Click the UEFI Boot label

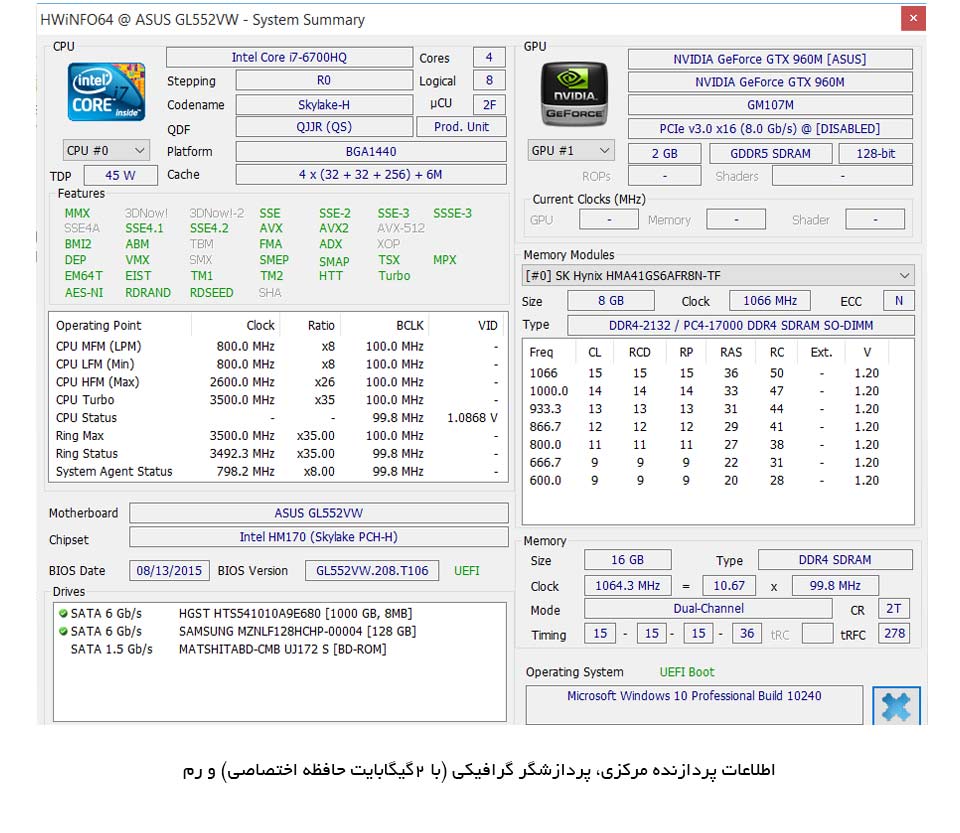coord(687,672)
